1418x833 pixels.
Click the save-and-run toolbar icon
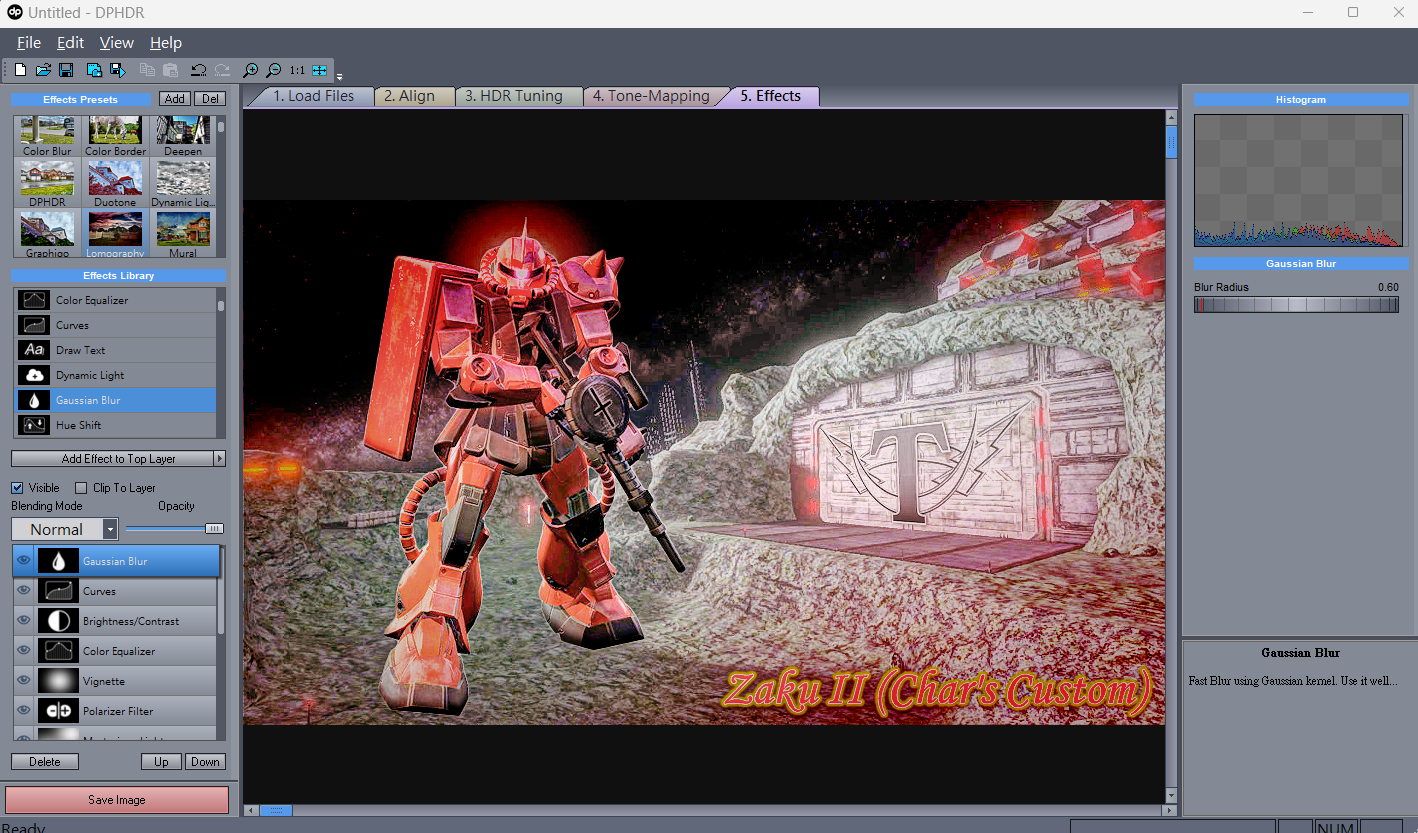click(x=117, y=70)
